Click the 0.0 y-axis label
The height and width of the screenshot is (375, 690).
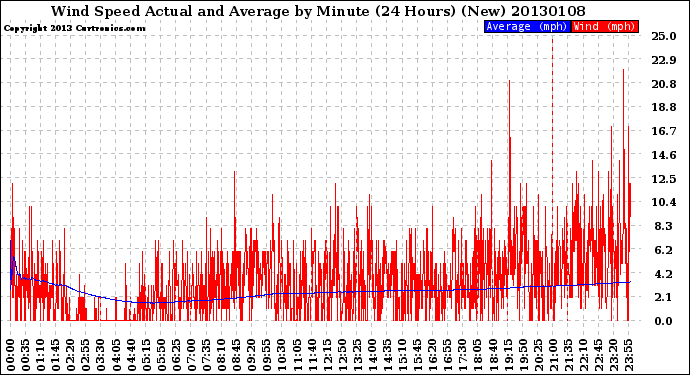click(x=664, y=321)
